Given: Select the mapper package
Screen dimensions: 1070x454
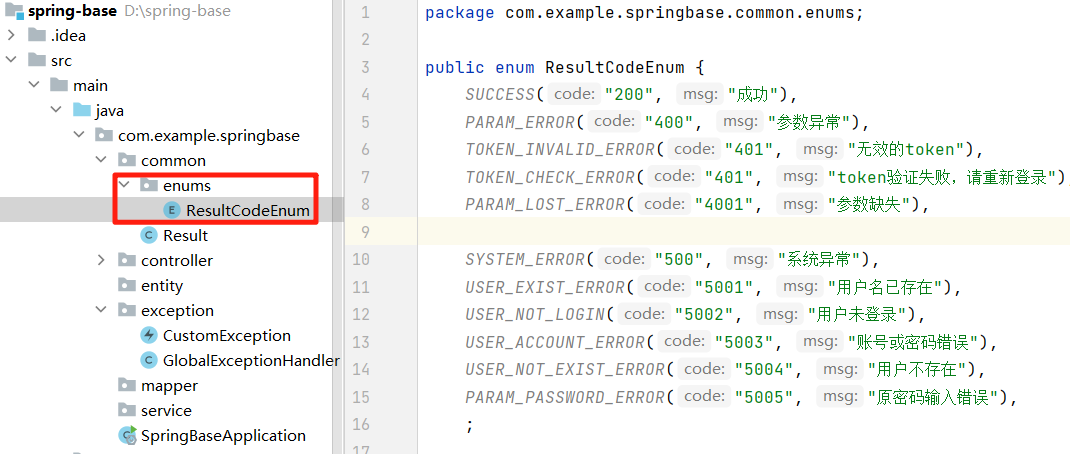Looking at the screenshot, I should (x=169, y=385).
